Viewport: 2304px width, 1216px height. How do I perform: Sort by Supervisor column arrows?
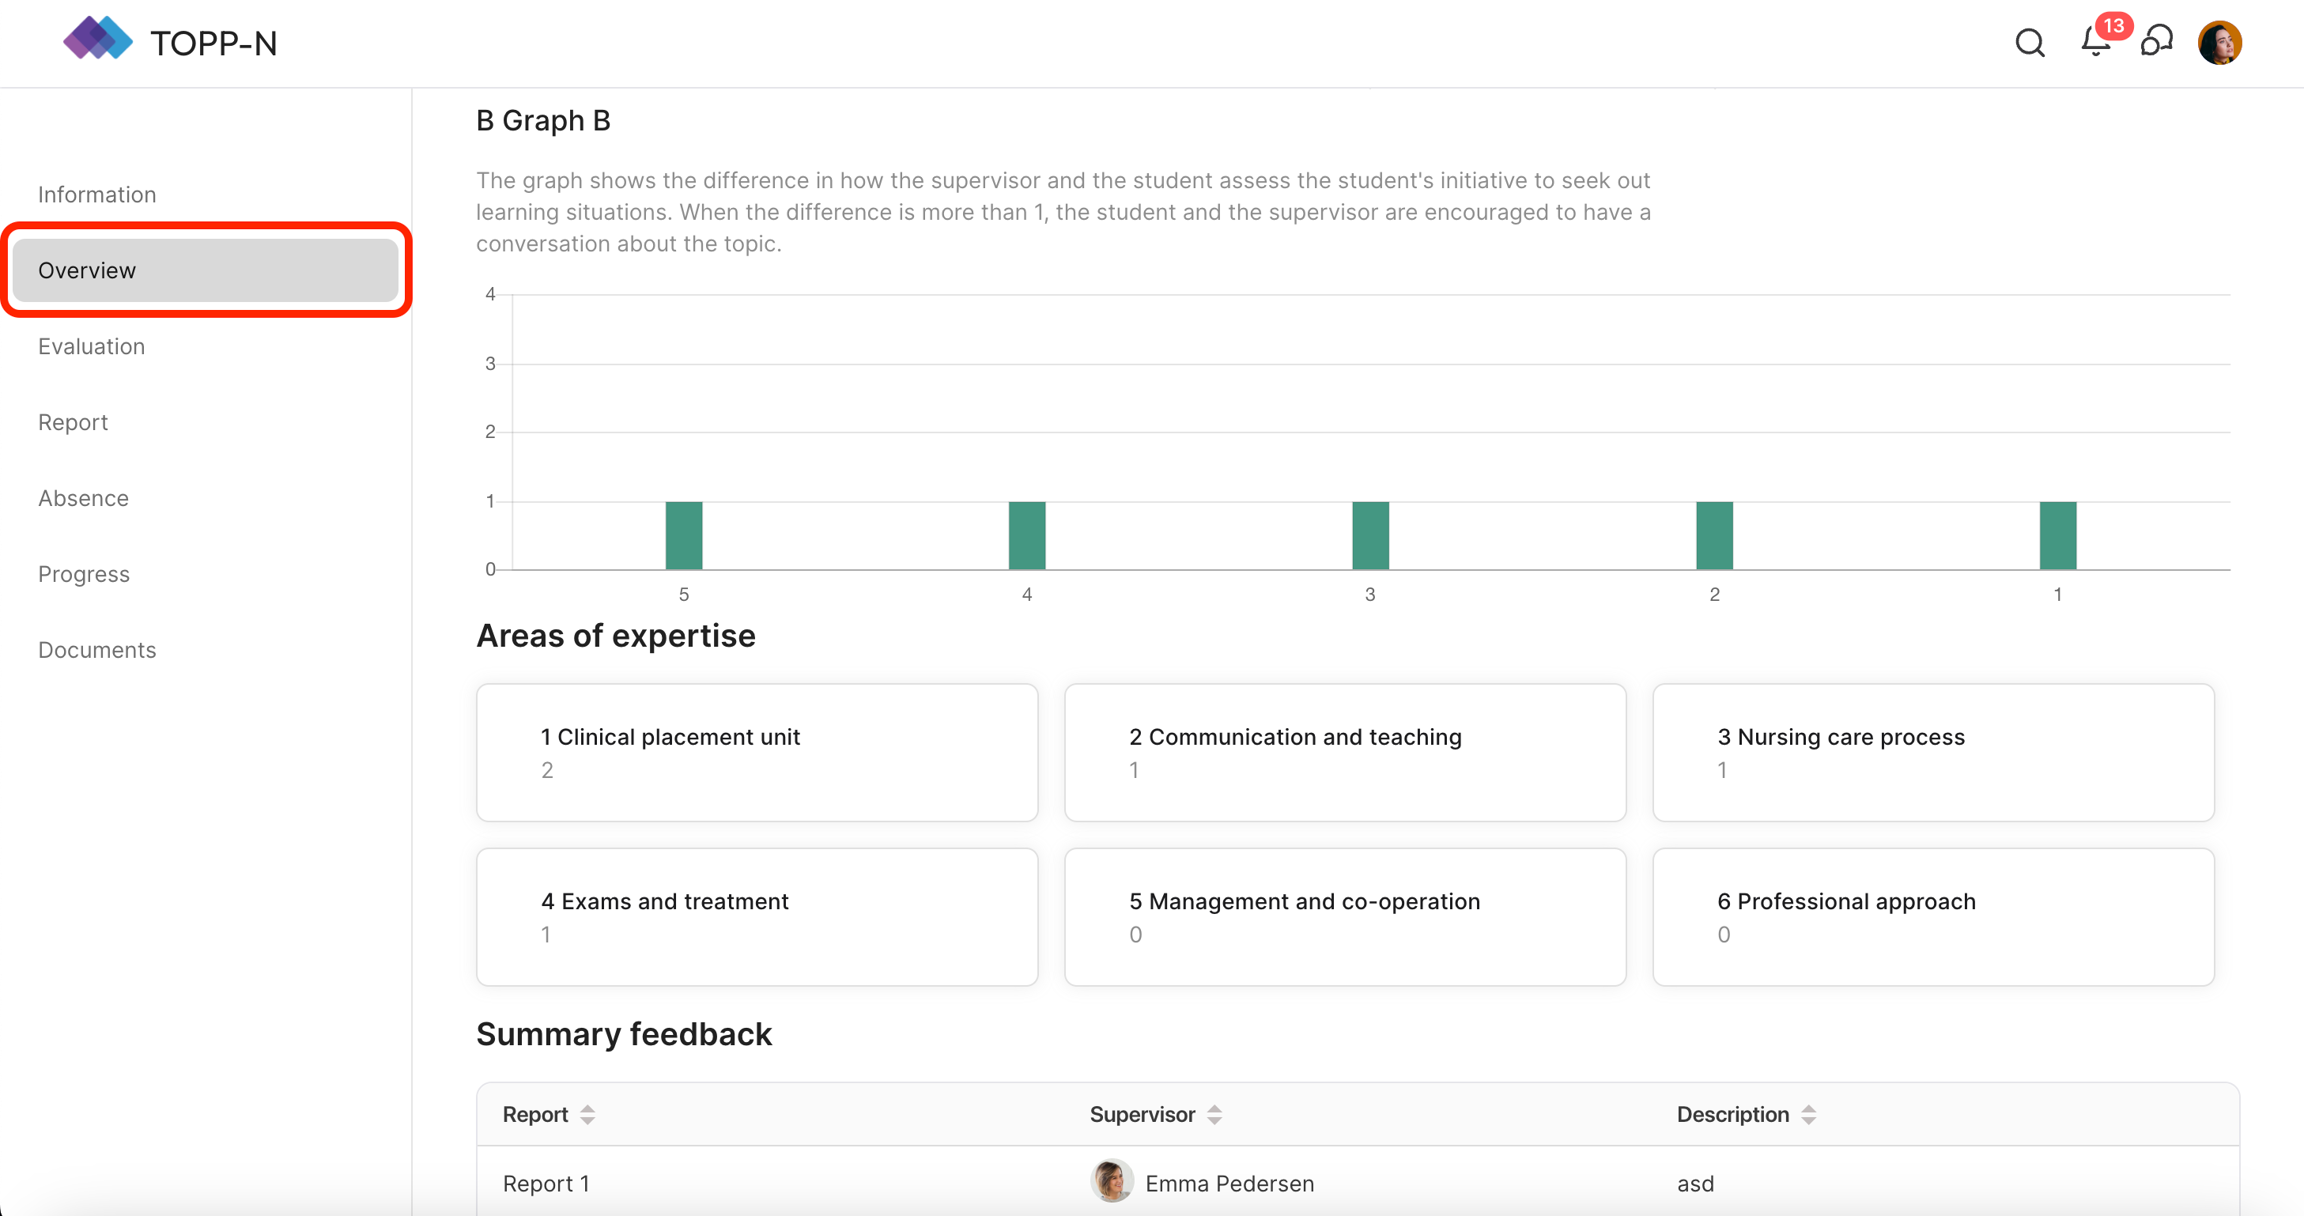coord(1214,1114)
